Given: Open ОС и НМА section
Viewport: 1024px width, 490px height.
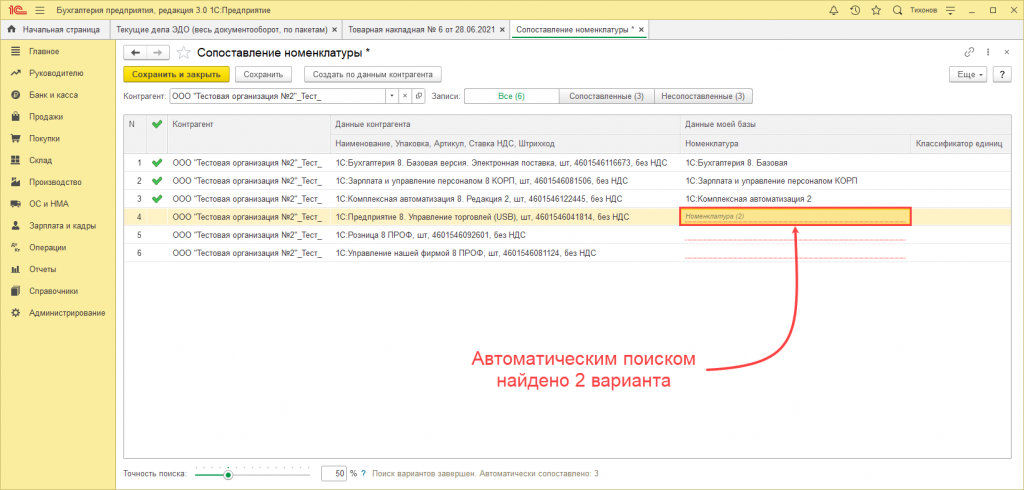Looking at the screenshot, I should click(49, 204).
